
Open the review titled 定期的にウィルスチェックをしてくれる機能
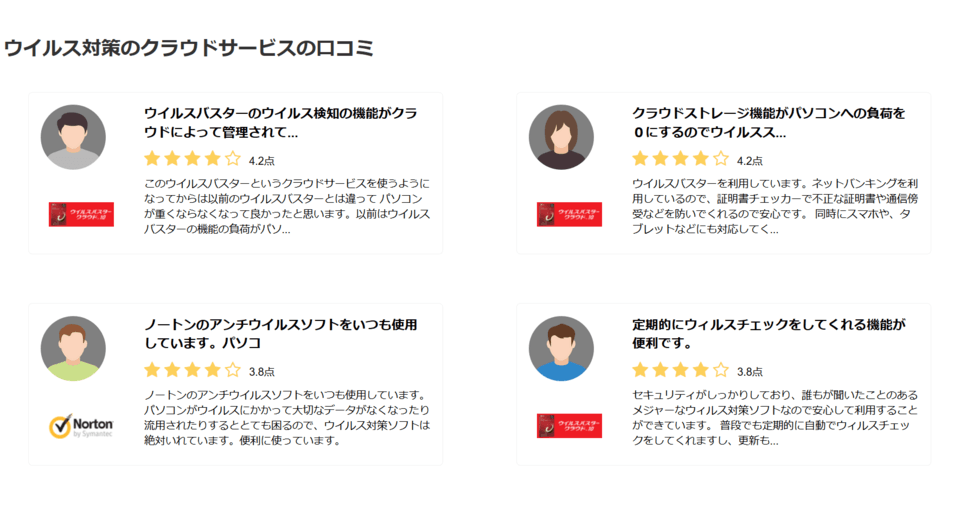pyautogui.click(x=768, y=334)
